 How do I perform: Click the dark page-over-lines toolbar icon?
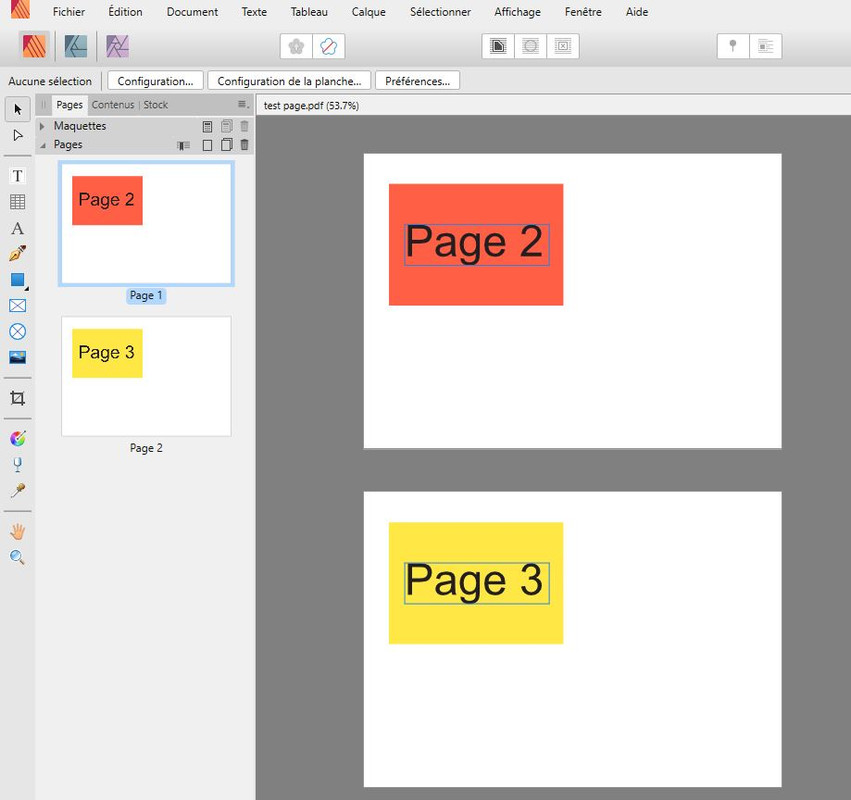coord(498,46)
